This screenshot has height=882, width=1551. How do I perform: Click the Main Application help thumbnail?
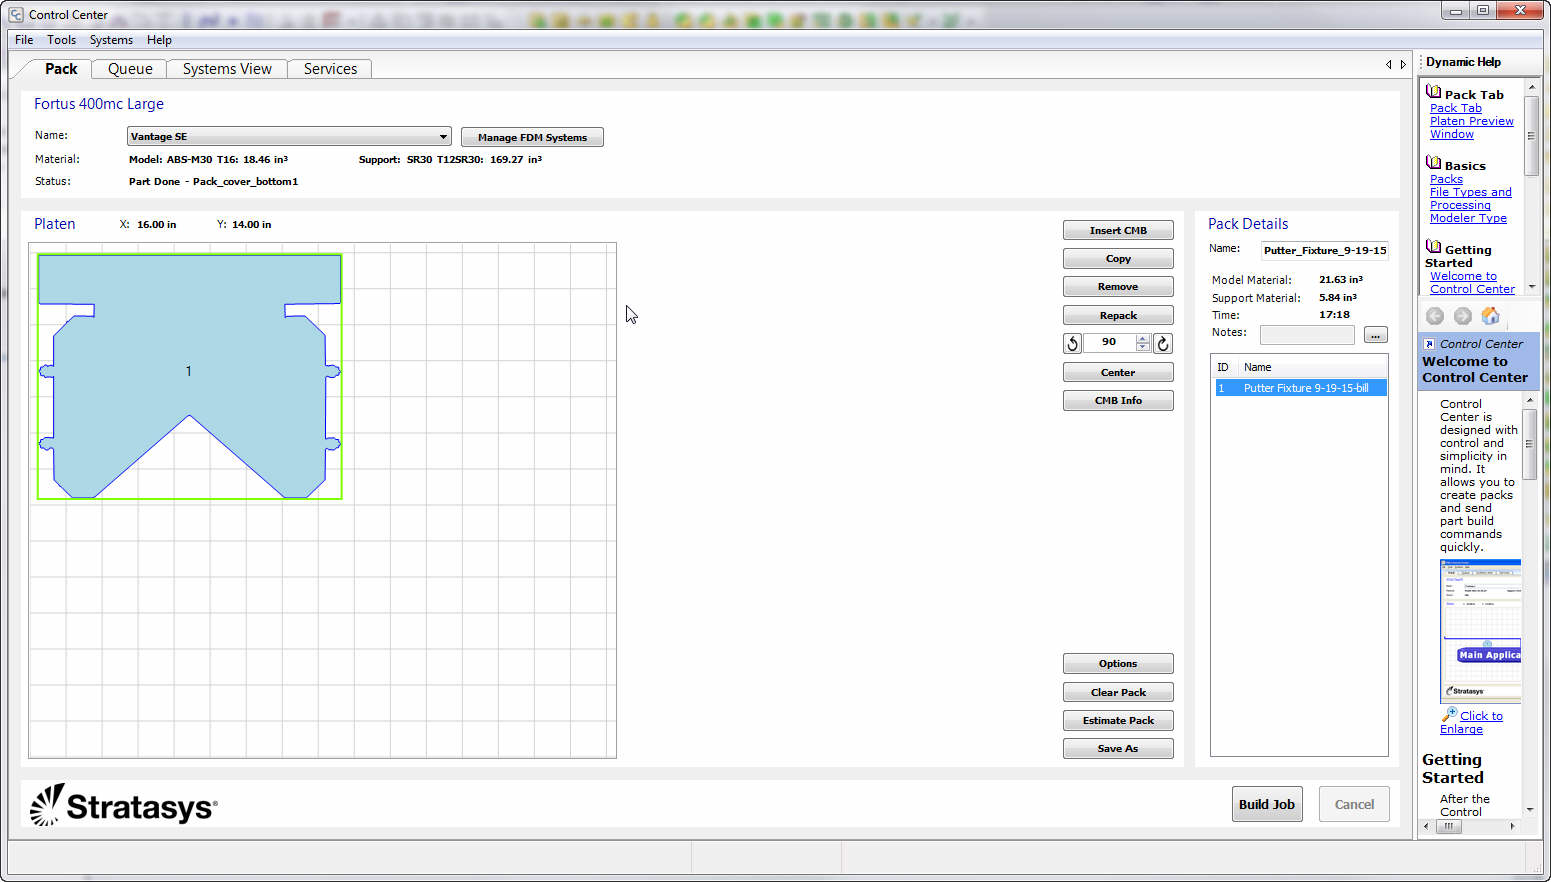[1480, 631]
